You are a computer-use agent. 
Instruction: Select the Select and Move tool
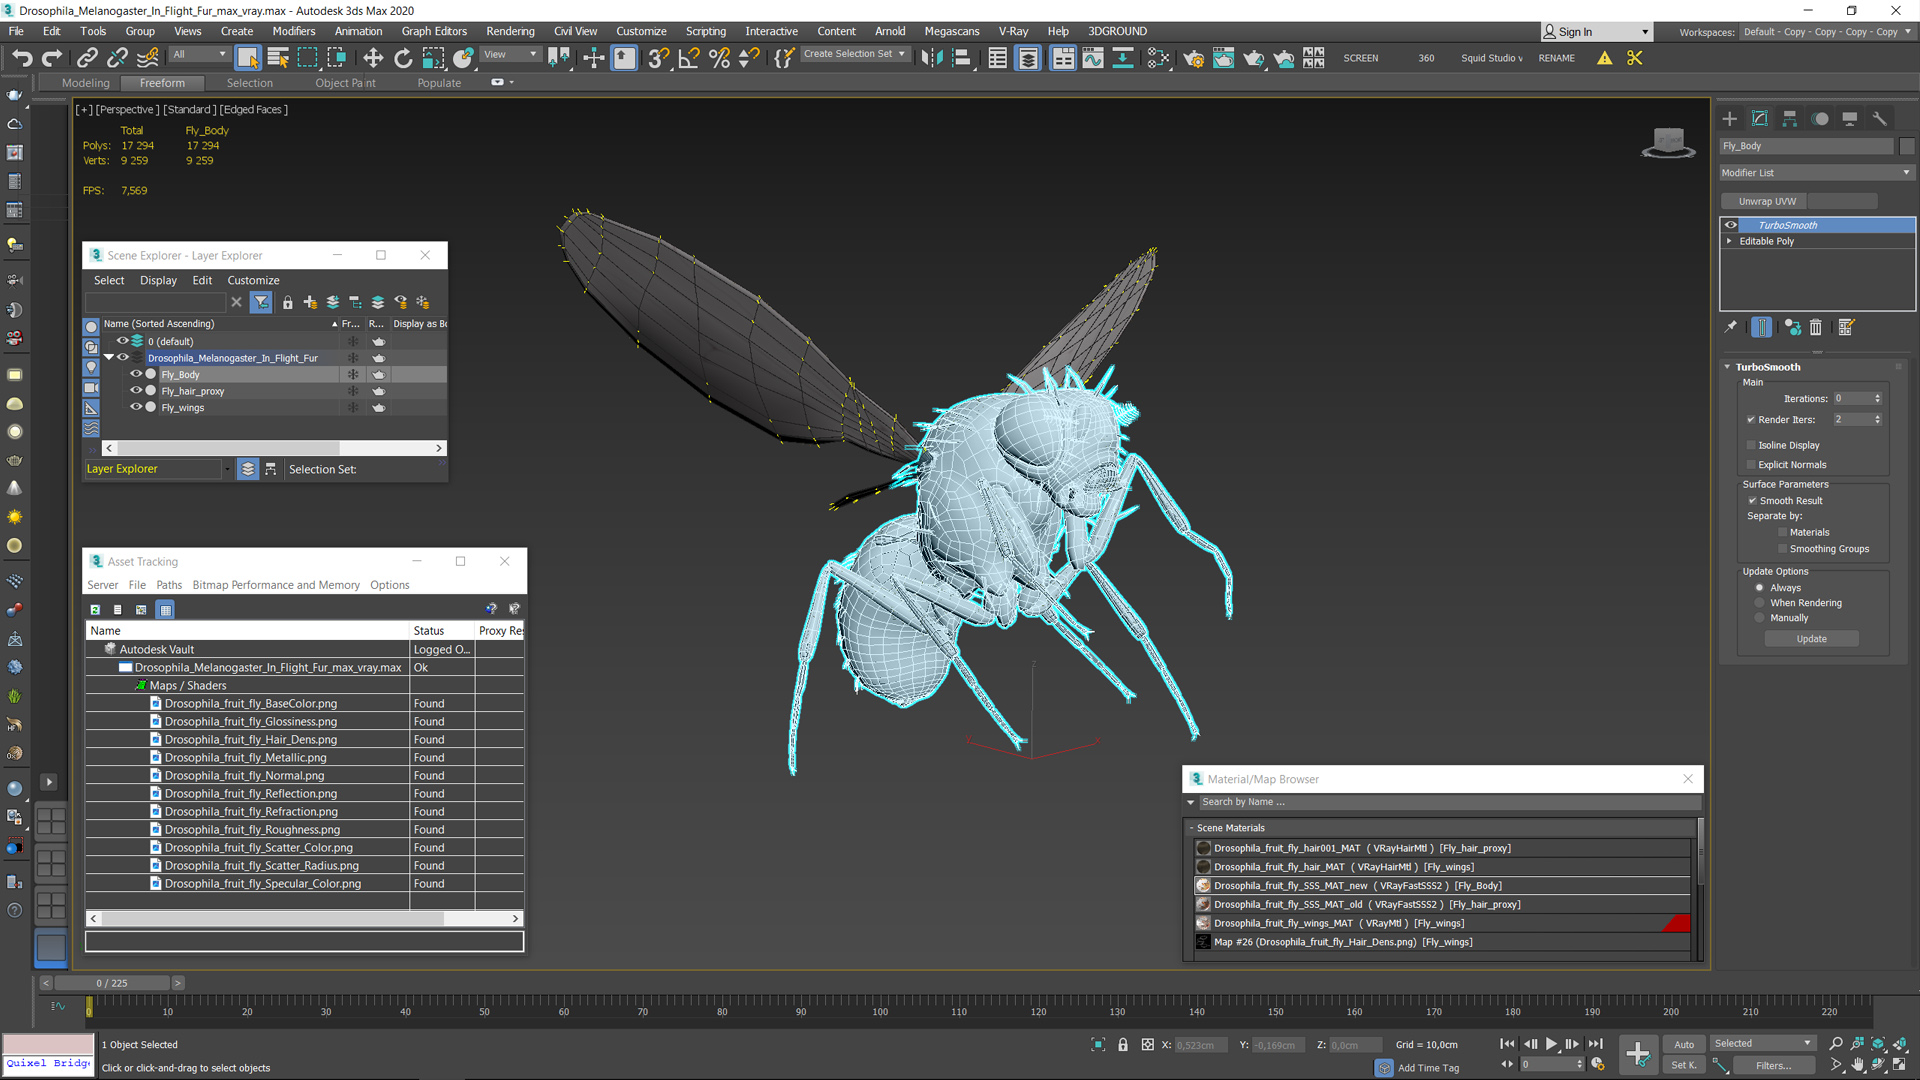(372, 57)
